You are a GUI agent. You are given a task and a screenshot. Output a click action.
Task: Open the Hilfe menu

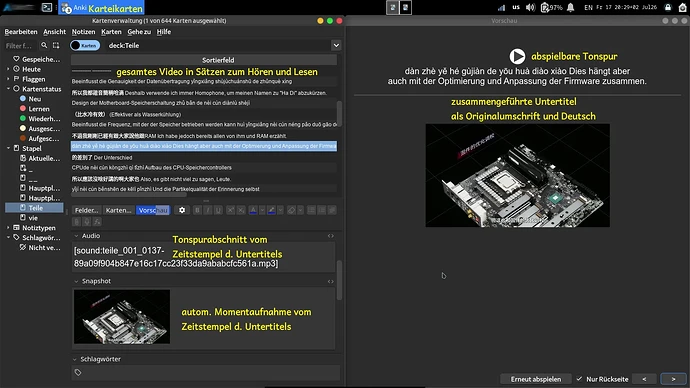point(164,32)
